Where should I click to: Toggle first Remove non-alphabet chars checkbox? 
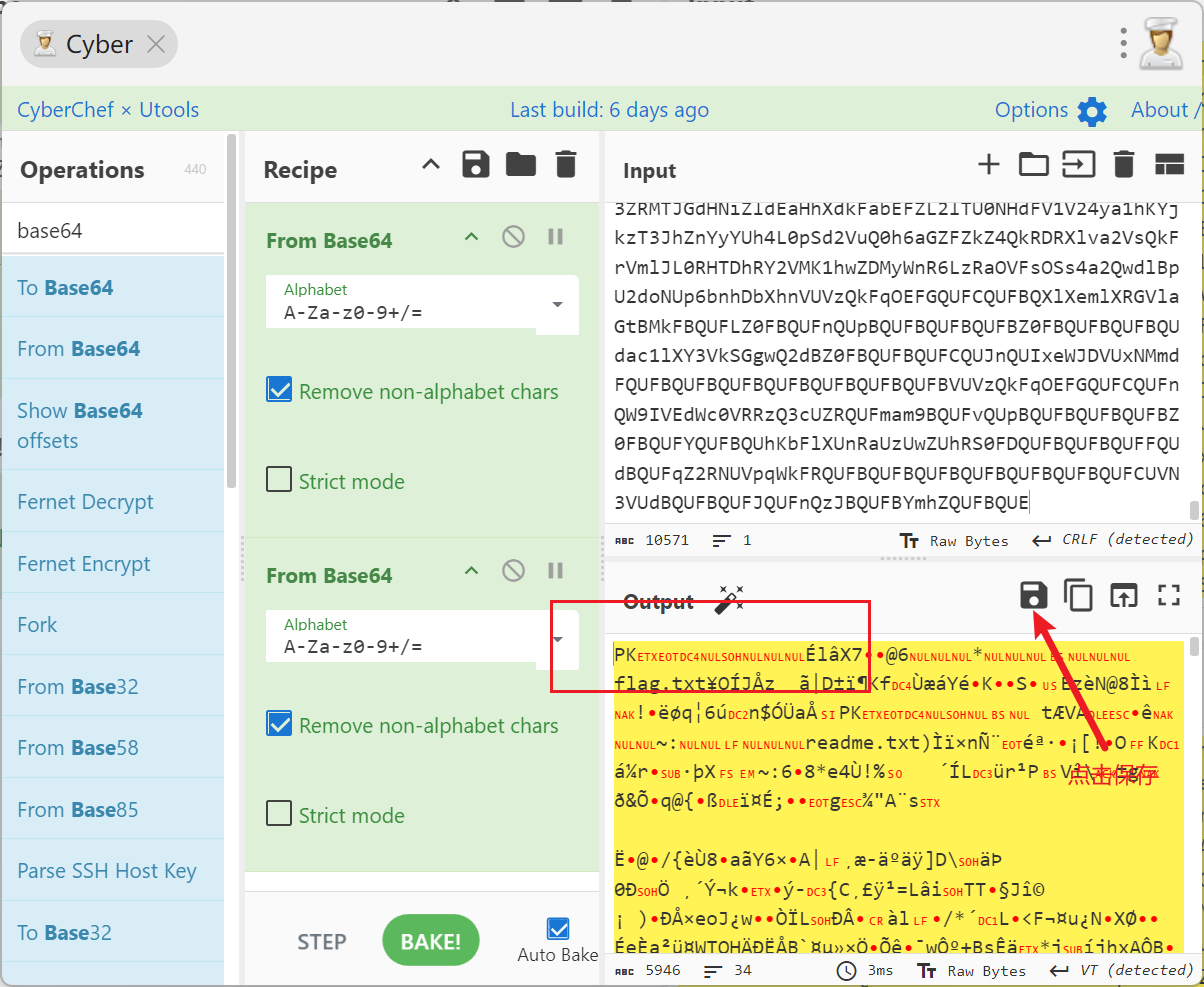click(279, 389)
